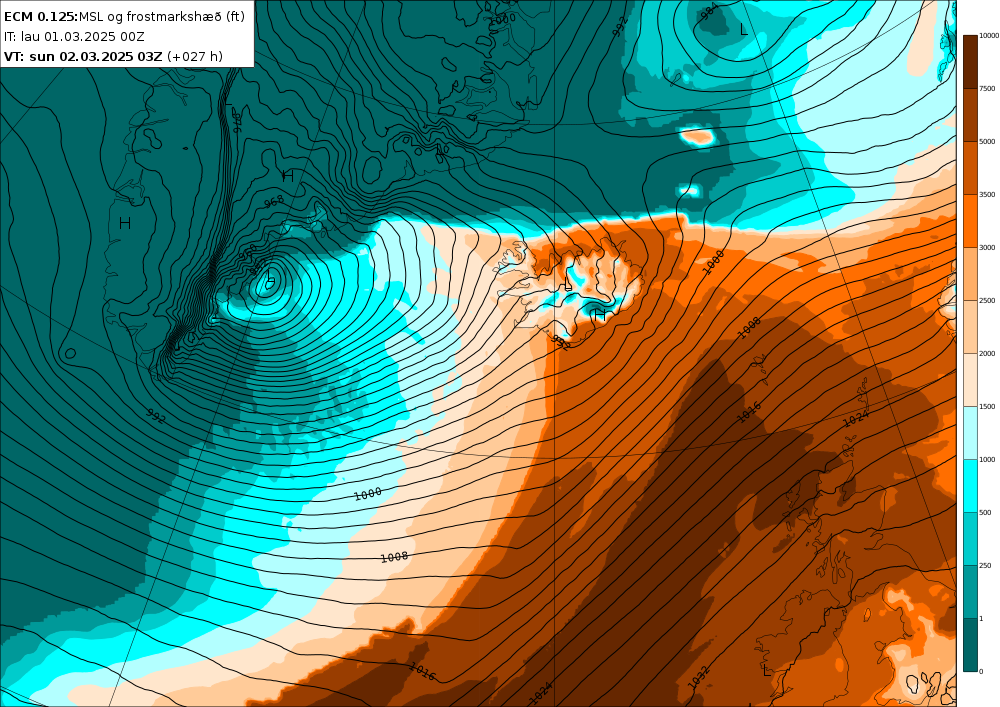Click the title text 'ECM 0.125:MSL og frostmarkshæð (ft)'

(x=124, y=17)
